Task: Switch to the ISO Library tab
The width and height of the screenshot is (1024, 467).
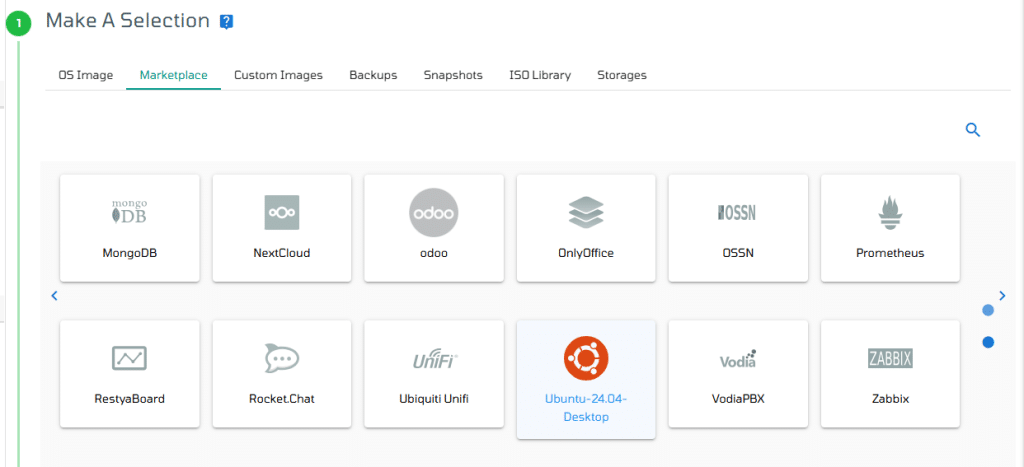Action: (x=540, y=75)
